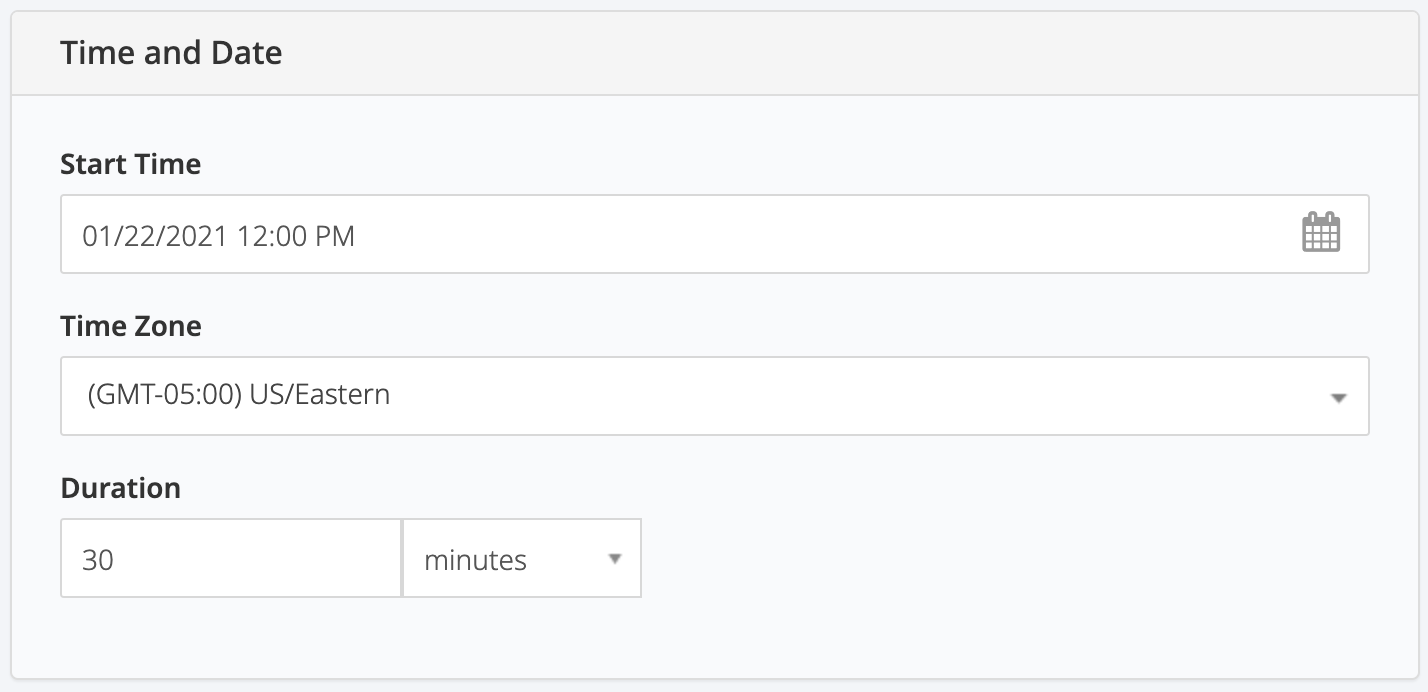
Task: Open the US/Eastern time zone selector
Action: [x=715, y=396]
